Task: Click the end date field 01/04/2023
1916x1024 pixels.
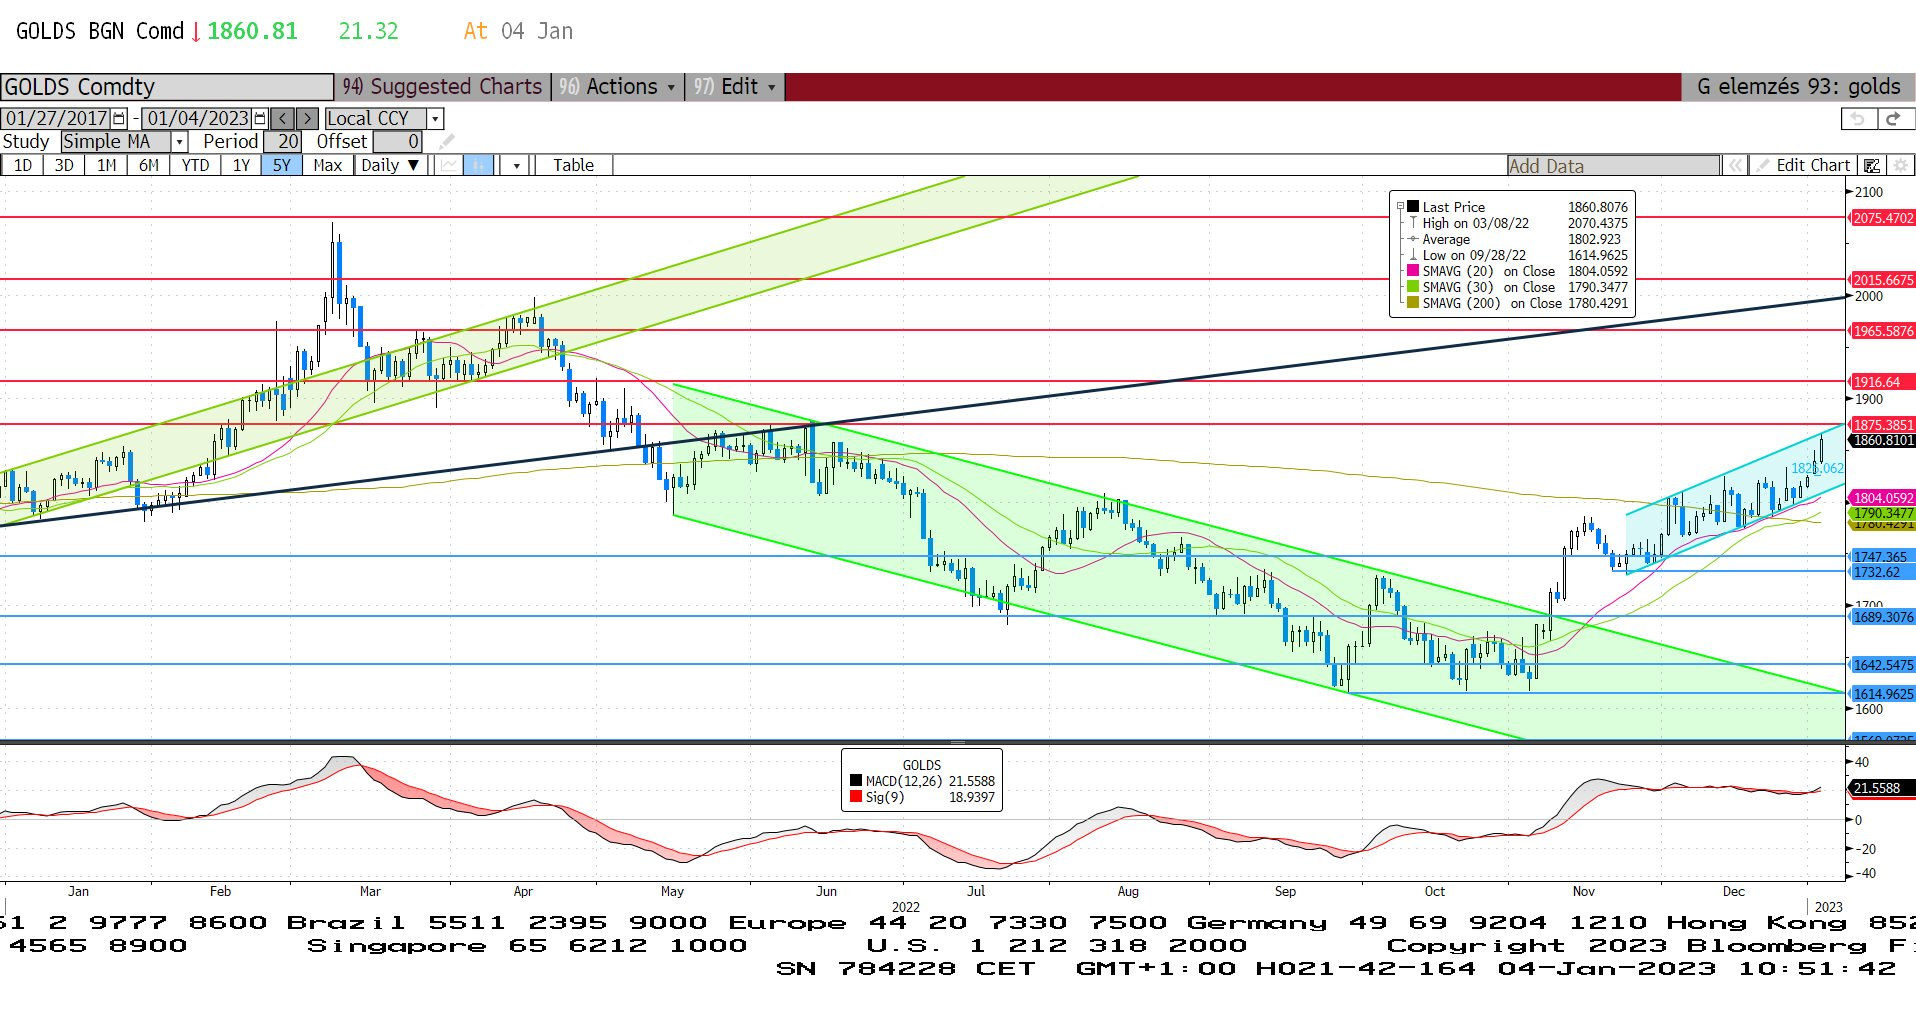Action: [197, 118]
